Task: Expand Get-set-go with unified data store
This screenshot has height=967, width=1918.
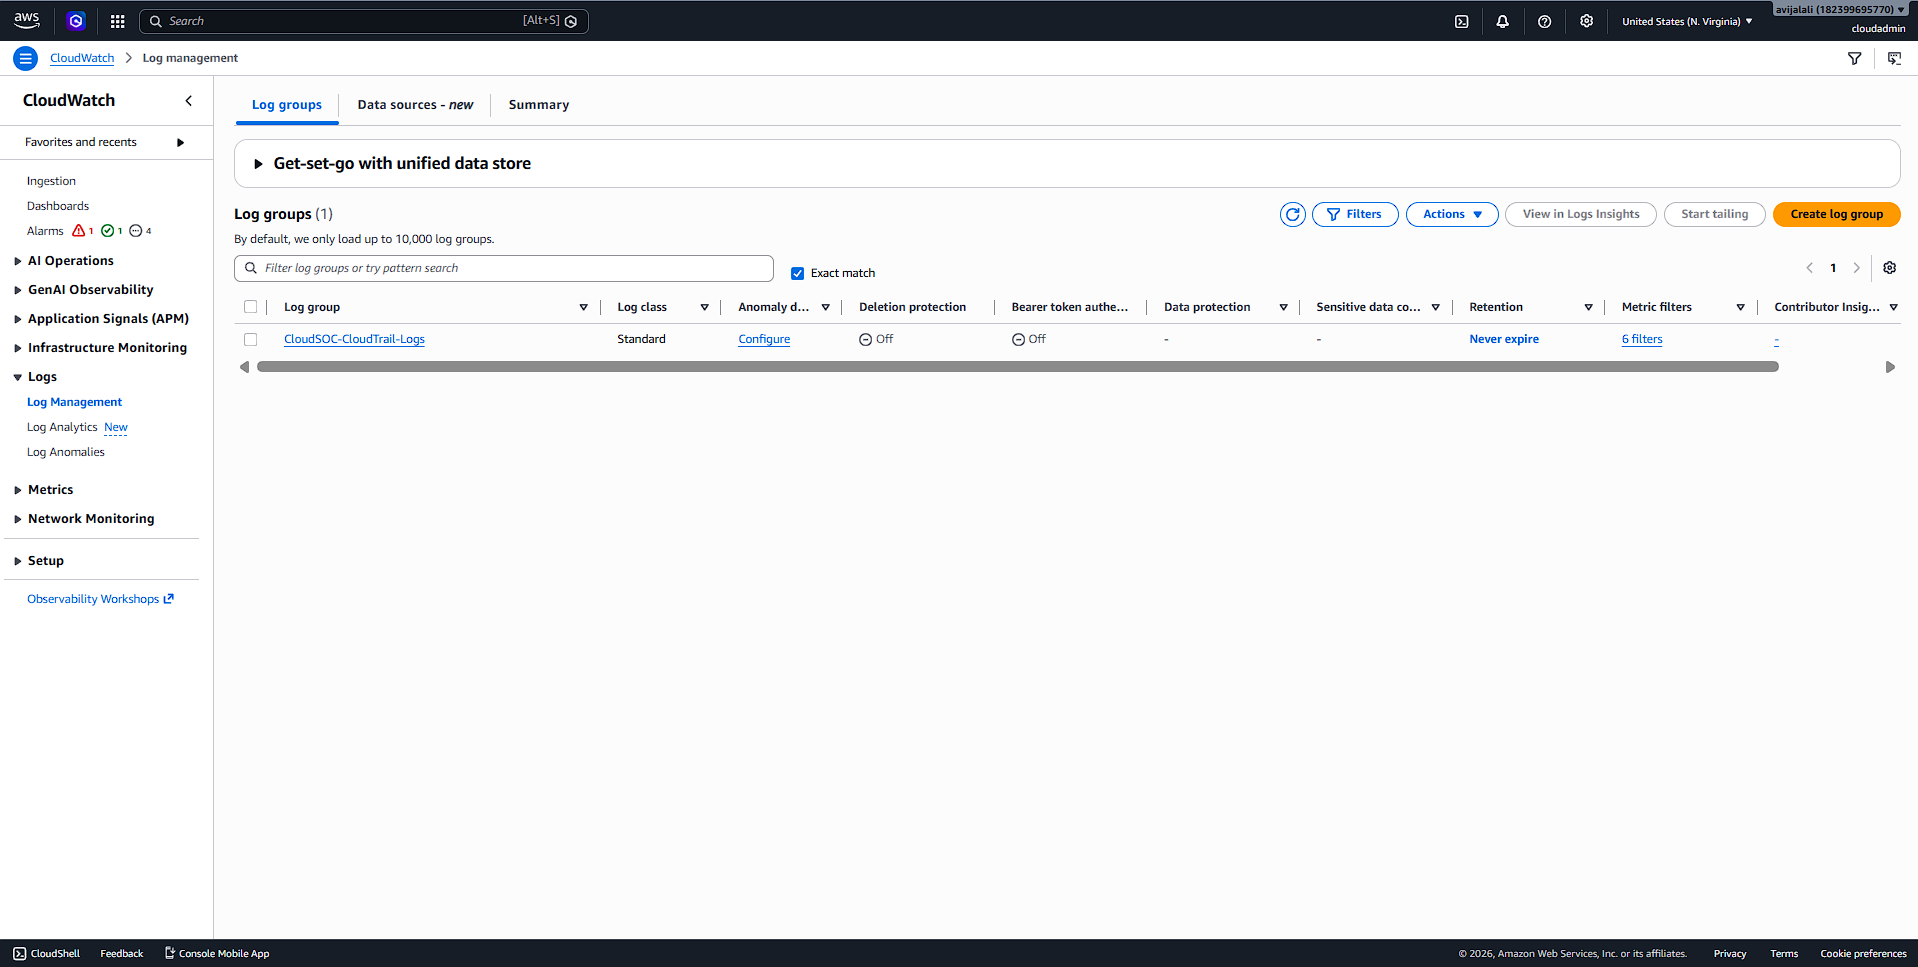Action: 258,164
